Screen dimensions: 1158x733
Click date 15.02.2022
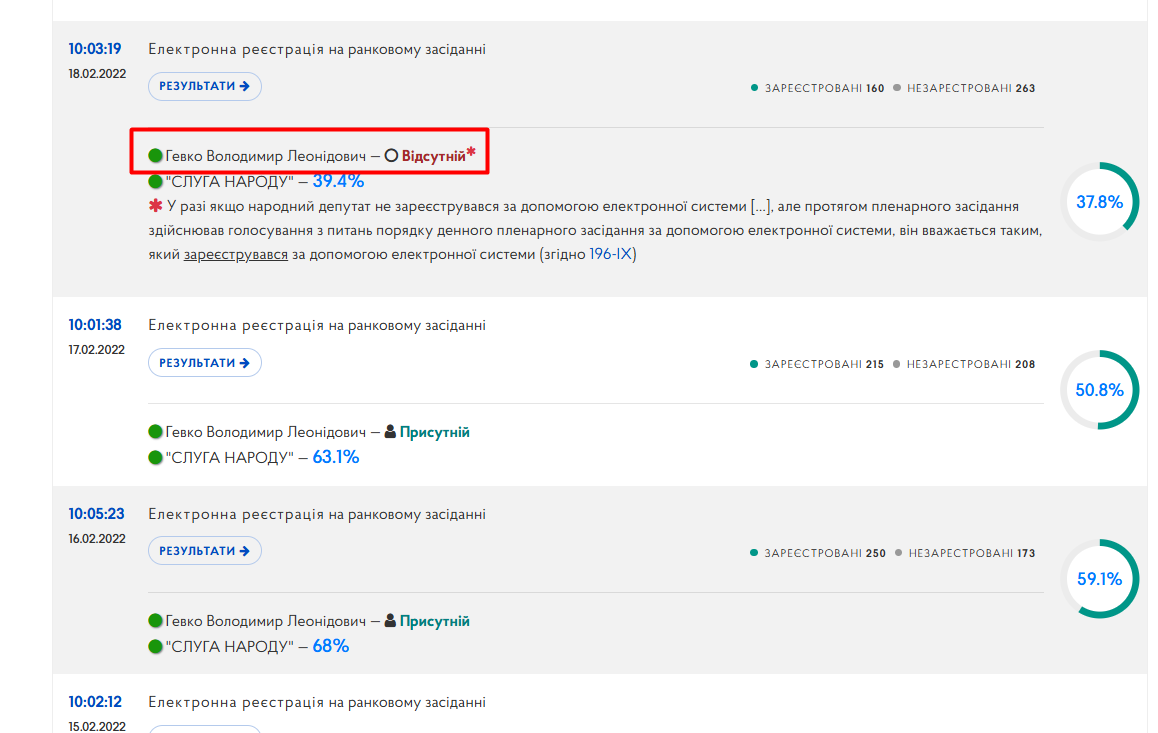[97, 726]
